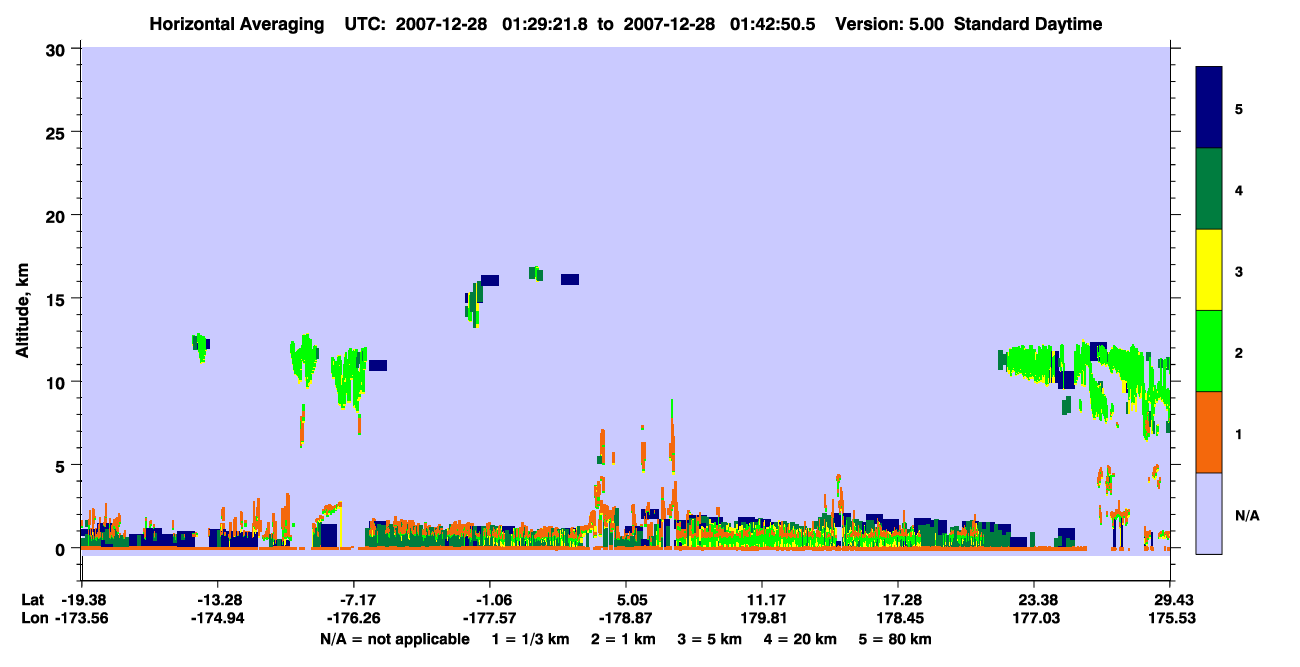Click the 'Lat' row label
The image size is (1300, 667).
31,600
